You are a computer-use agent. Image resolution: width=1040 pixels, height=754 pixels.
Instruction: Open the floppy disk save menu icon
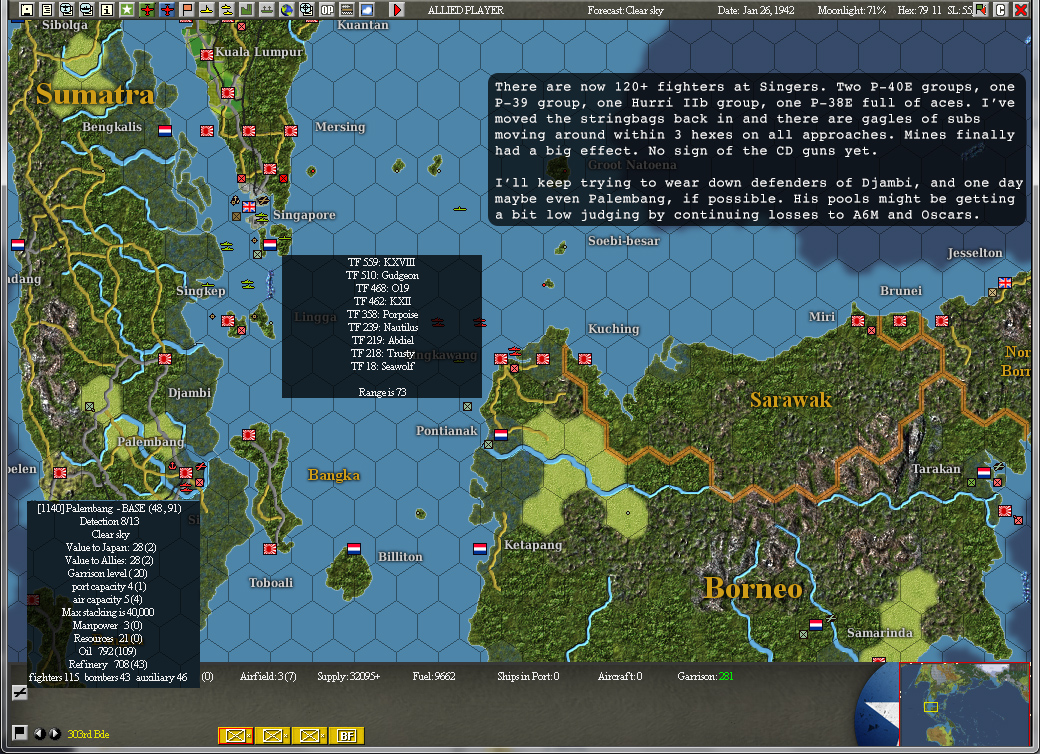27,9
